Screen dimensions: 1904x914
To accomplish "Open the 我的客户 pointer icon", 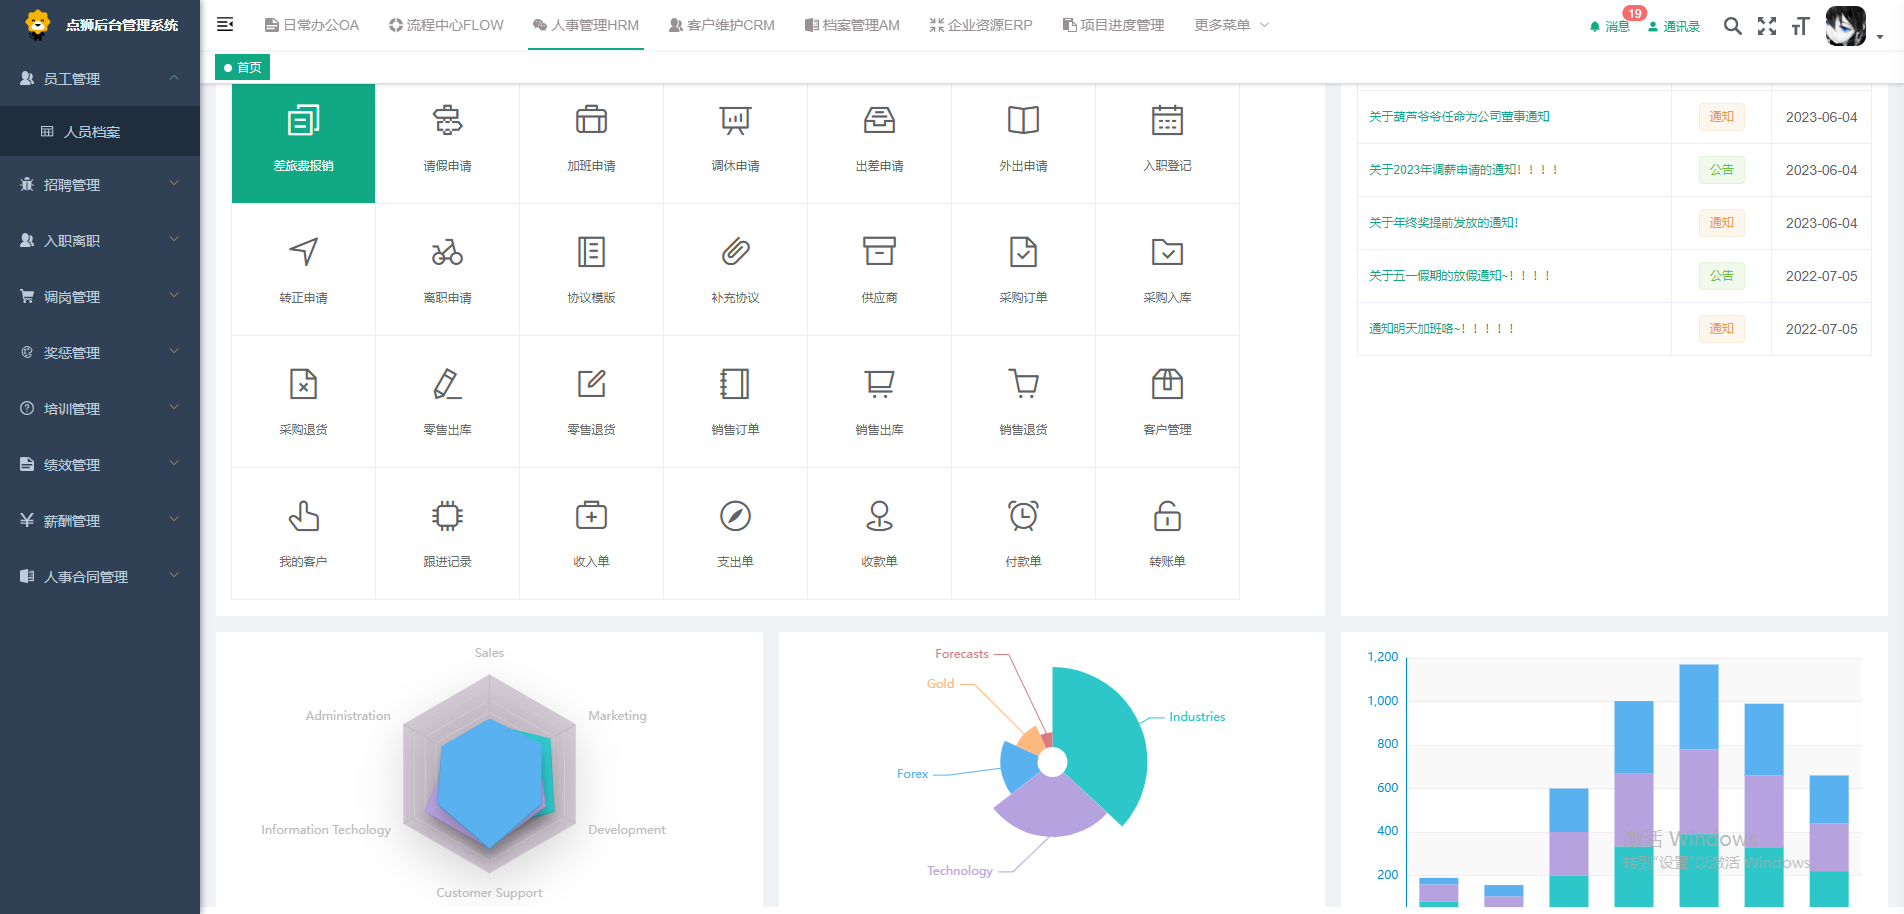I will tap(303, 516).
